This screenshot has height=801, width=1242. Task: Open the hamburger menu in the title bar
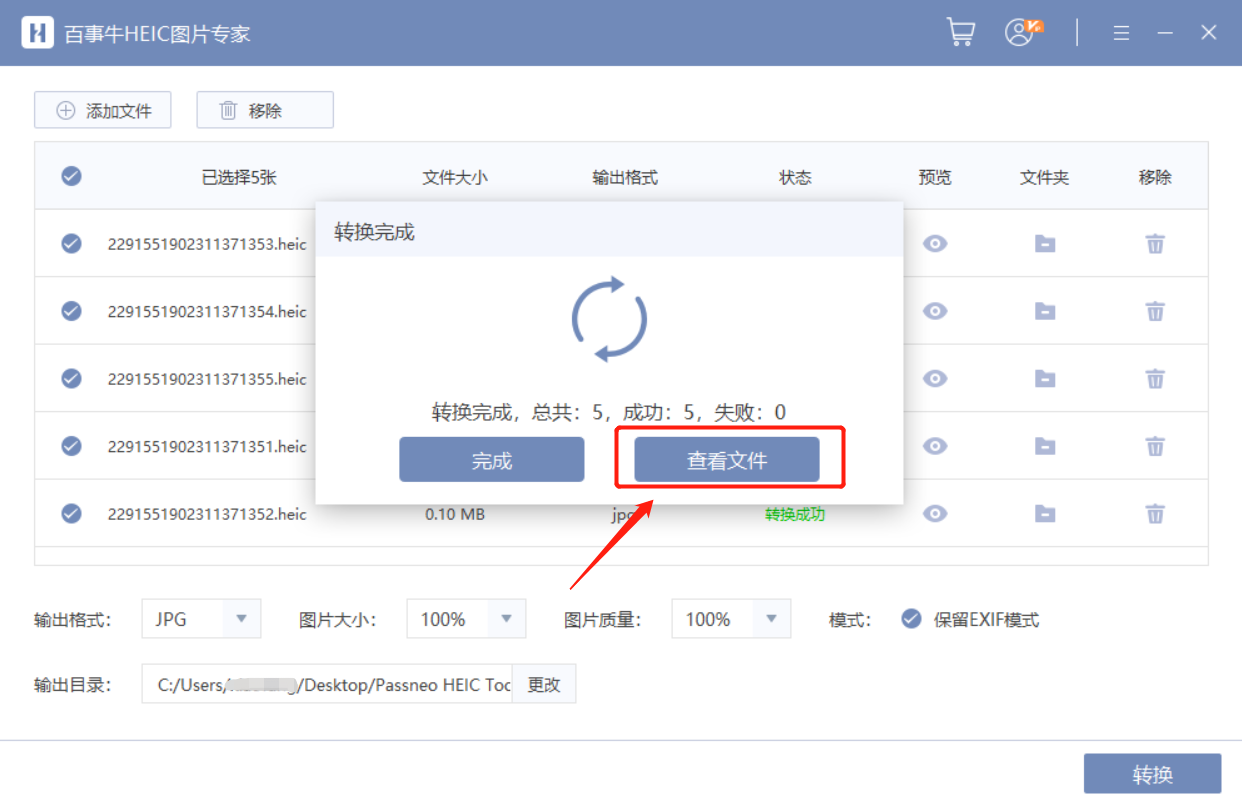coord(1121,31)
